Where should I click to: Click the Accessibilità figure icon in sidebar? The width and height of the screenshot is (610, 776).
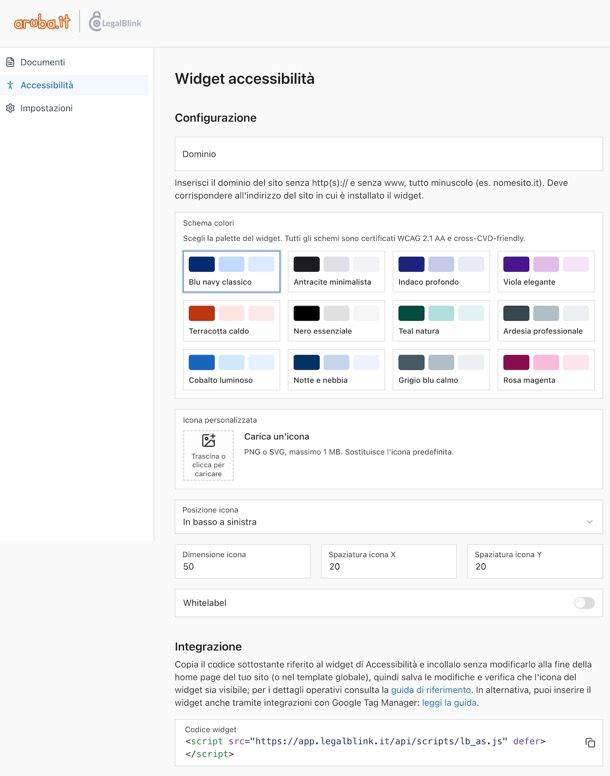coord(10,85)
